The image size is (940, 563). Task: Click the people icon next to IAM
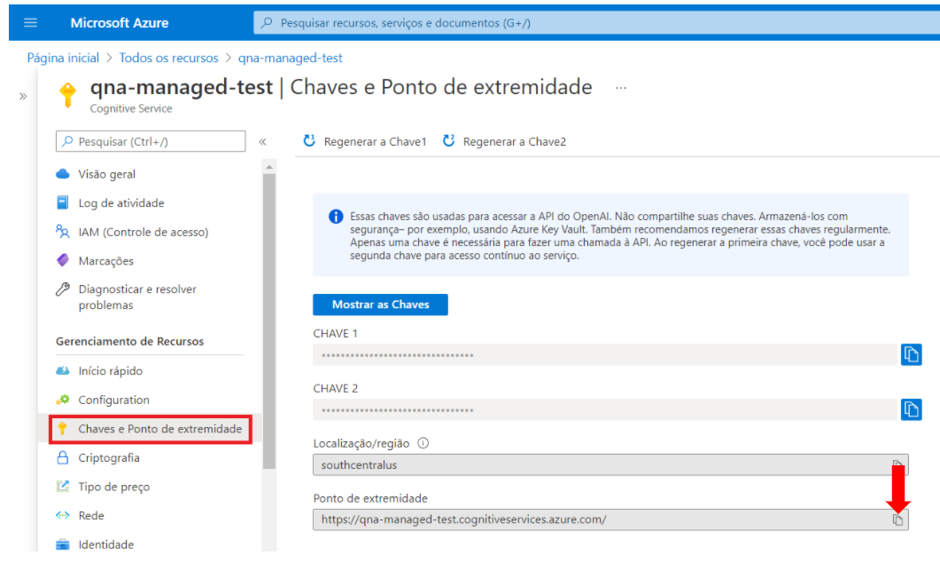pos(62,231)
